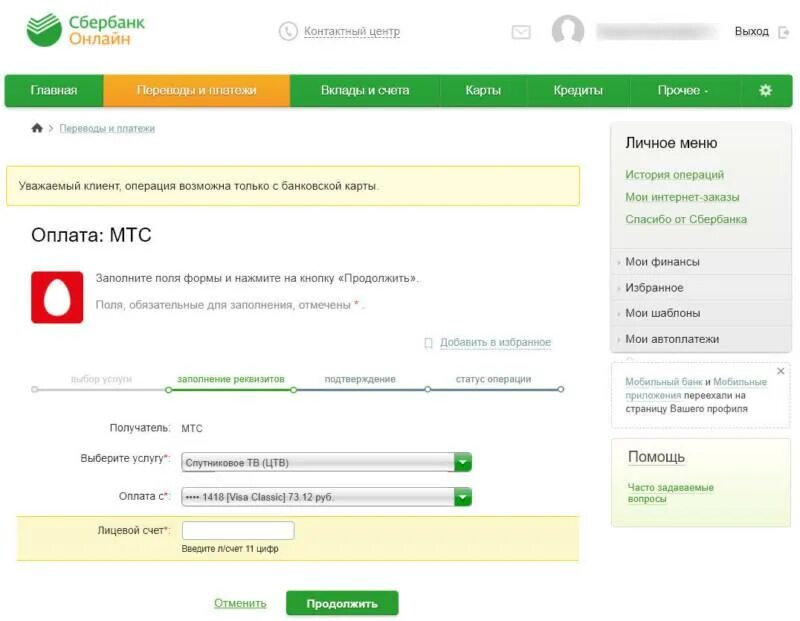
Task: Click the Контактный центр link
Action: 352,31
